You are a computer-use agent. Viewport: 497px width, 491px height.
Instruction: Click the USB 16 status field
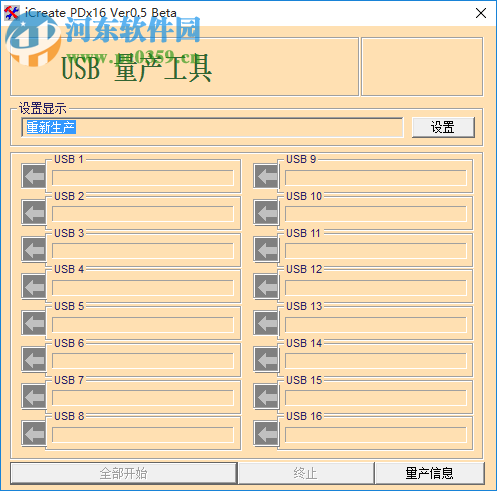[376, 435]
